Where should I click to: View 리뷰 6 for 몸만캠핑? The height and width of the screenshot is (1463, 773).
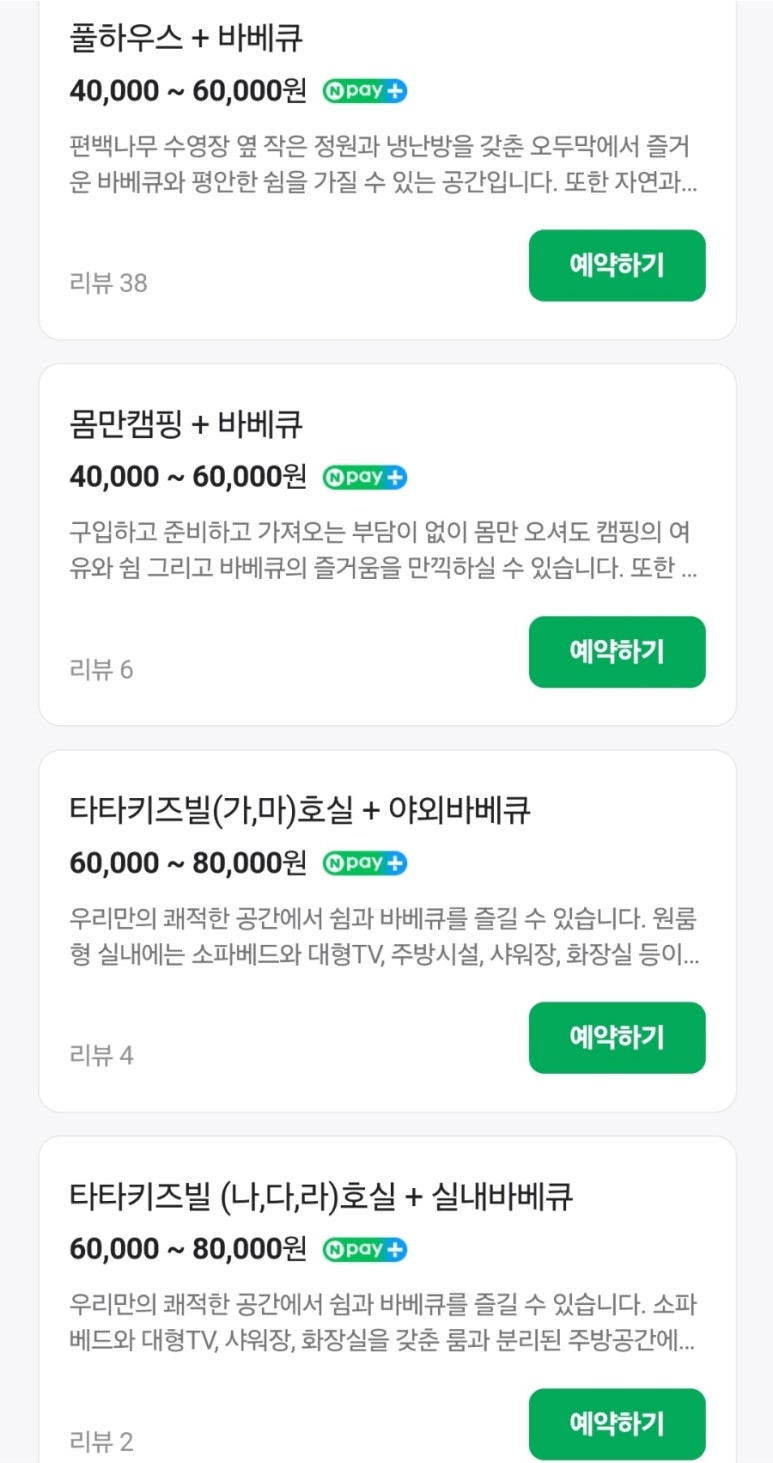point(101,669)
